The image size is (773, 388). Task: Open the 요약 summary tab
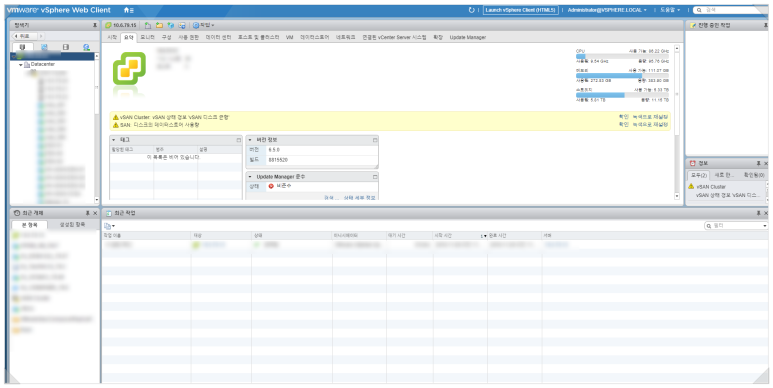[128, 37]
